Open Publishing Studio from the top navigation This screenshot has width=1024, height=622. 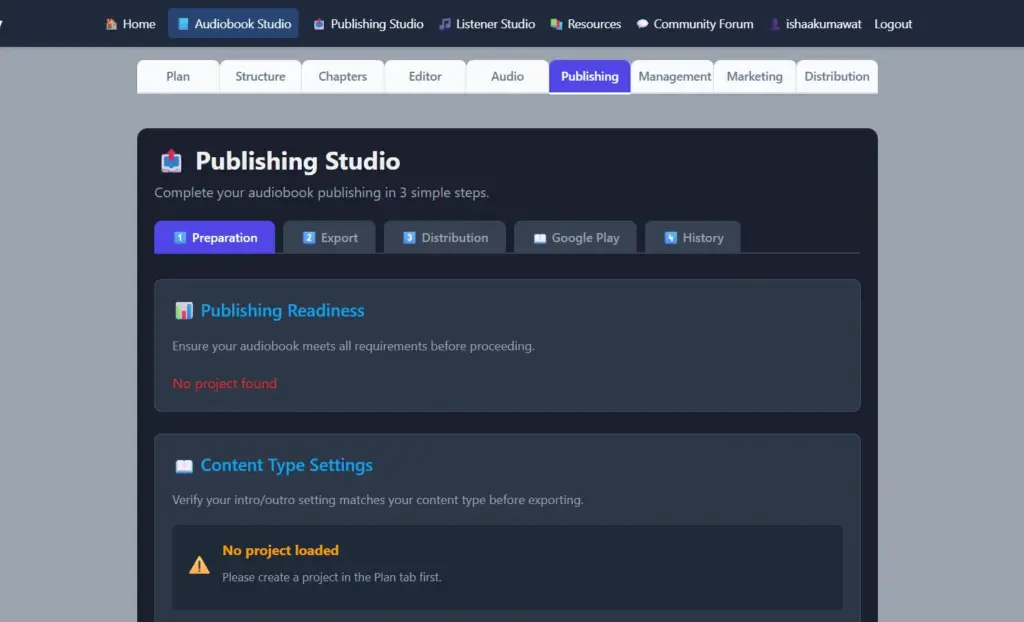click(x=368, y=24)
